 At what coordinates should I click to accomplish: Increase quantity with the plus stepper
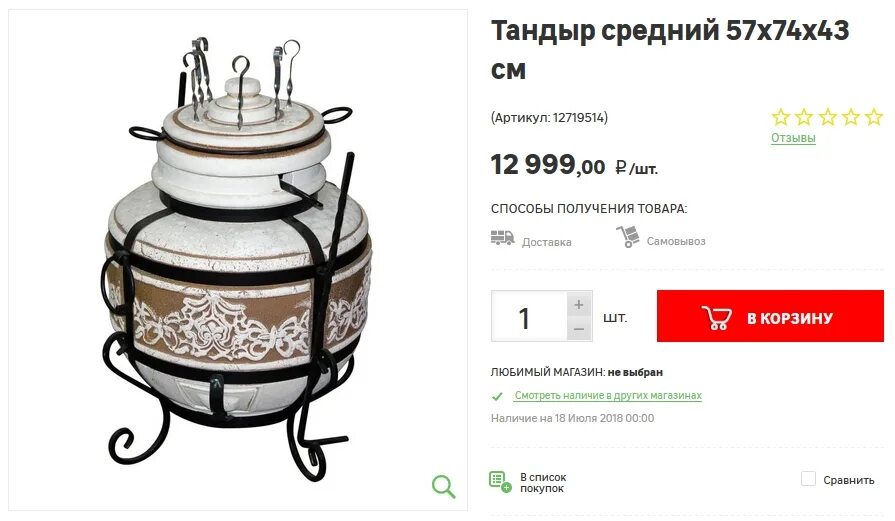tap(579, 305)
